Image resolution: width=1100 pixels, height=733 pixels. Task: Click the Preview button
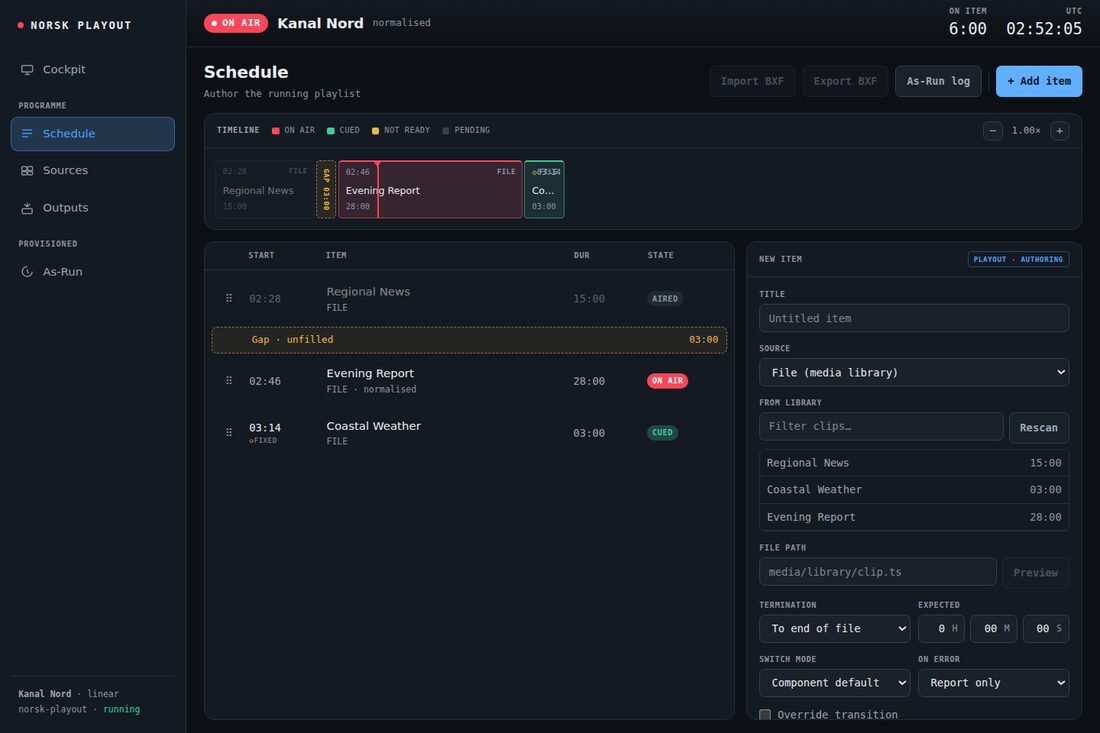tap(1035, 572)
